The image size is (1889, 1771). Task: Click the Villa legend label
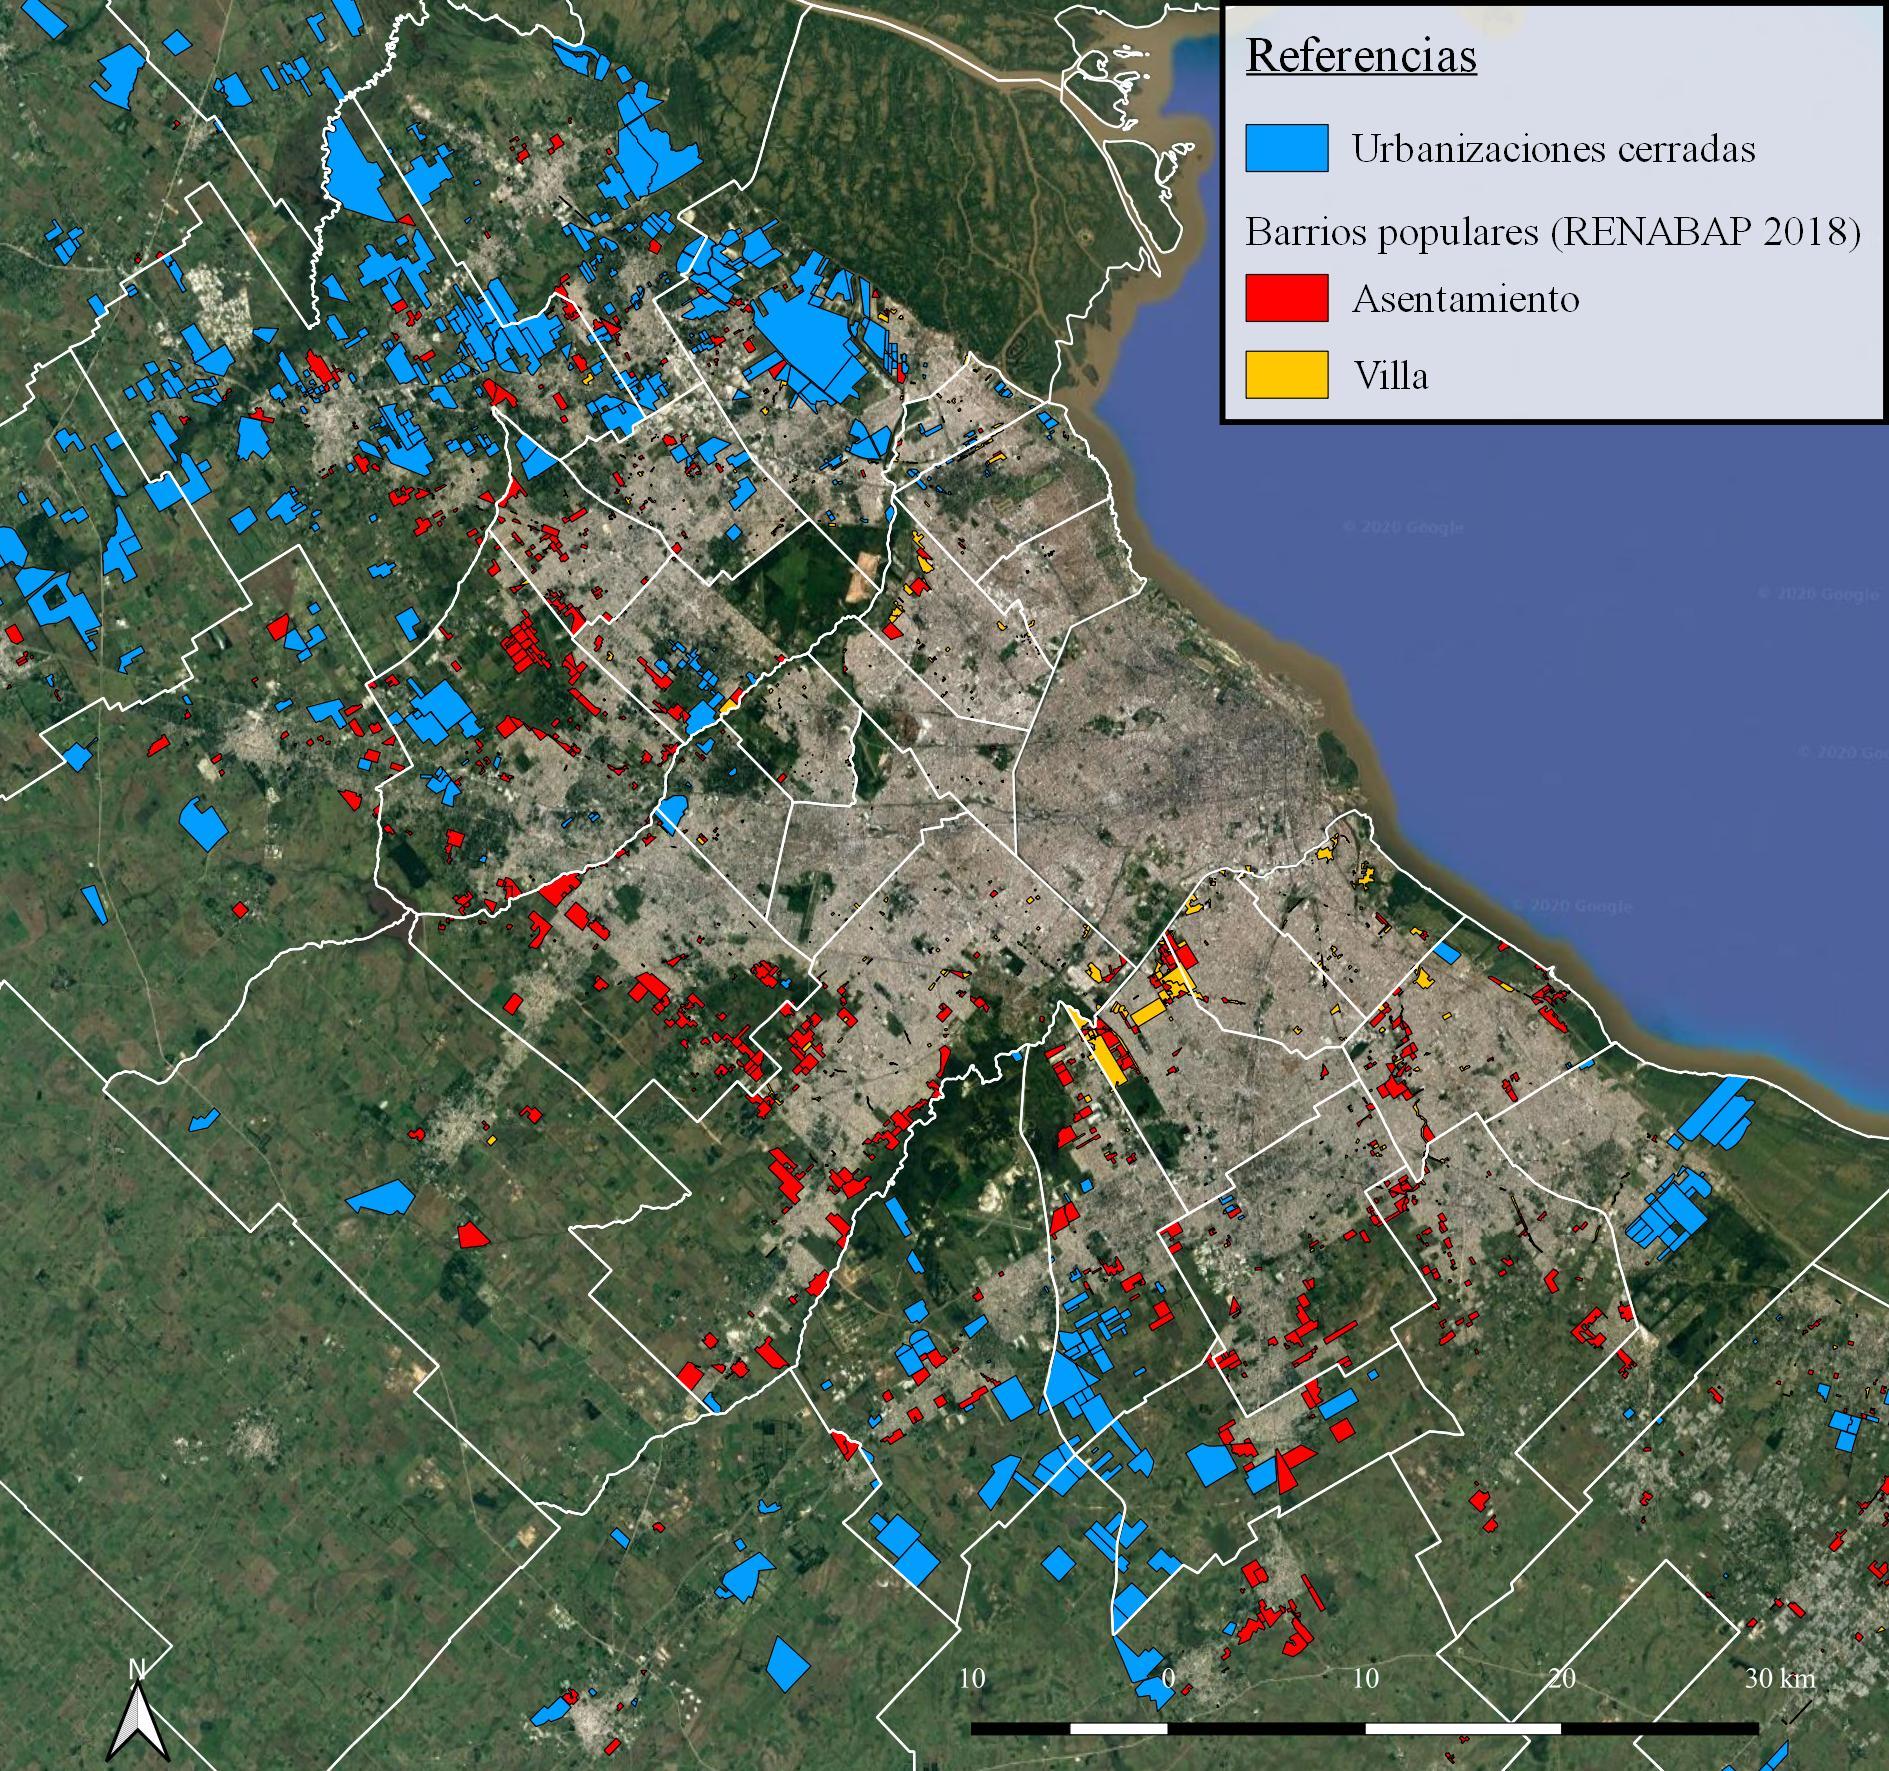coord(1390,376)
